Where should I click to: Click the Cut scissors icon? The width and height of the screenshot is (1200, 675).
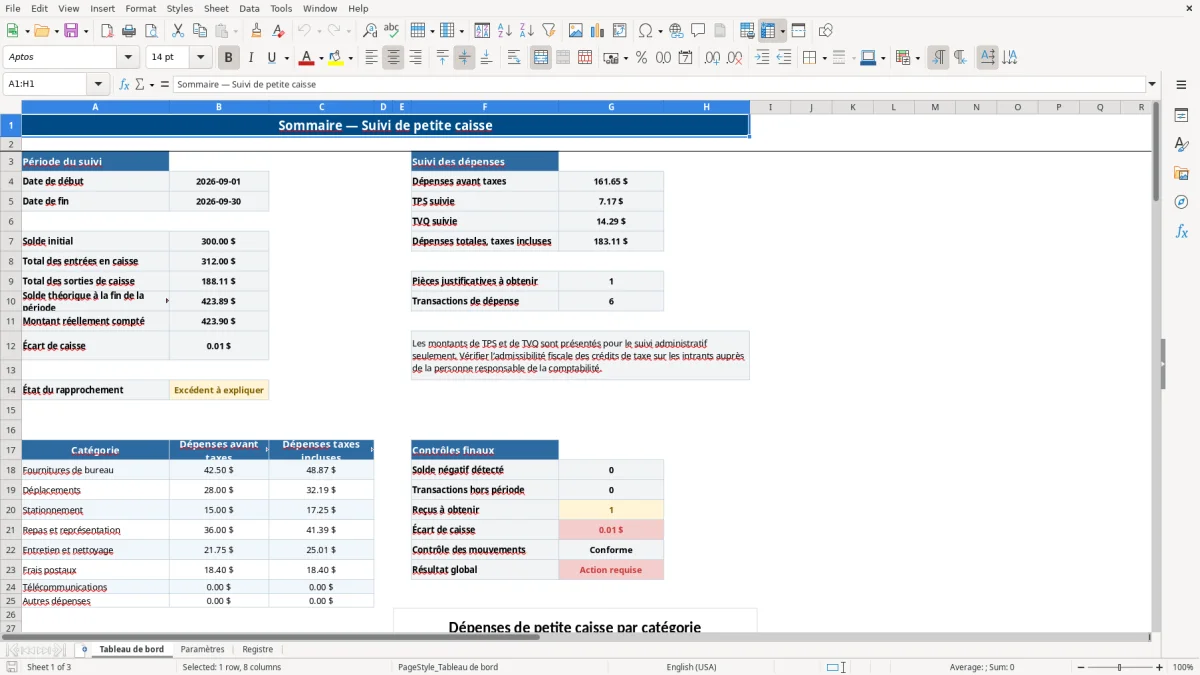pos(177,31)
